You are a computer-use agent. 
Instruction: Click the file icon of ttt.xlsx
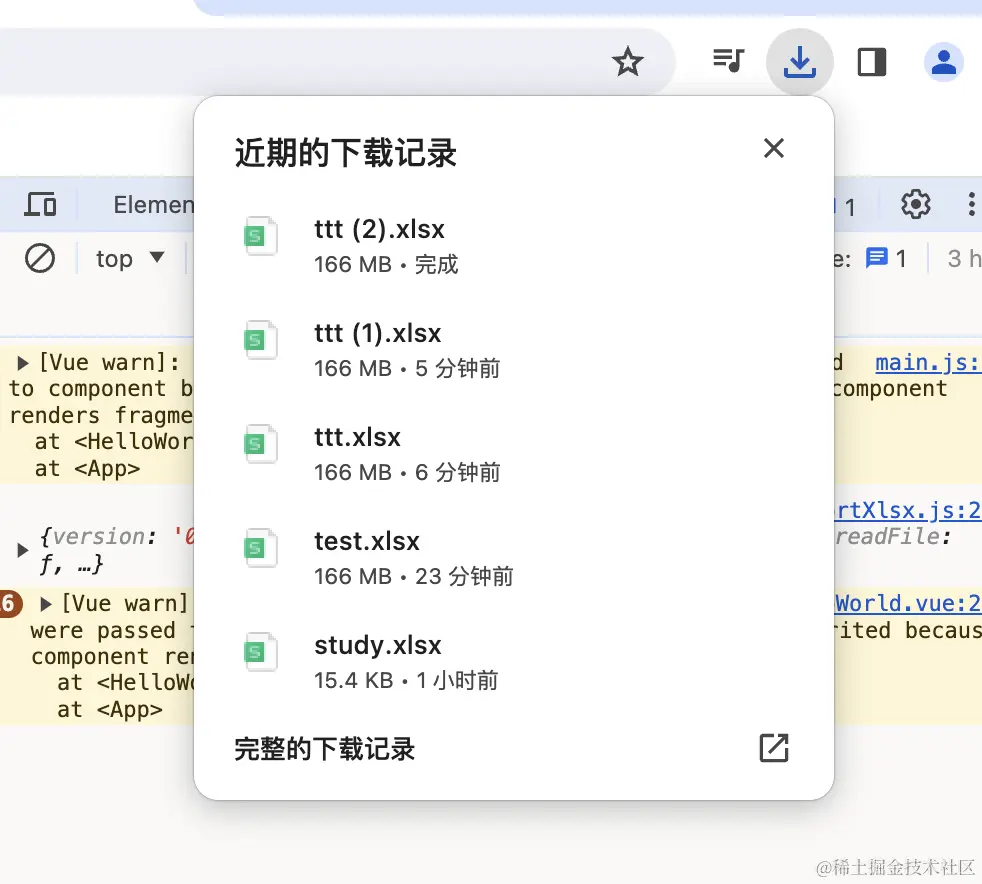click(260, 444)
